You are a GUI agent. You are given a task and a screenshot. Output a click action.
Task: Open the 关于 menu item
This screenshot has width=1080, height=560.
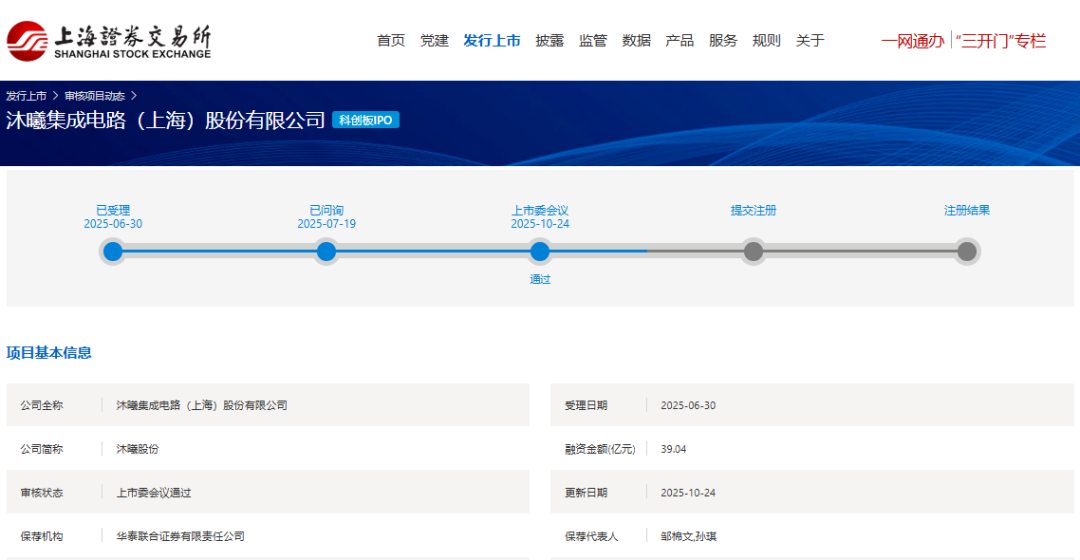click(810, 41)
